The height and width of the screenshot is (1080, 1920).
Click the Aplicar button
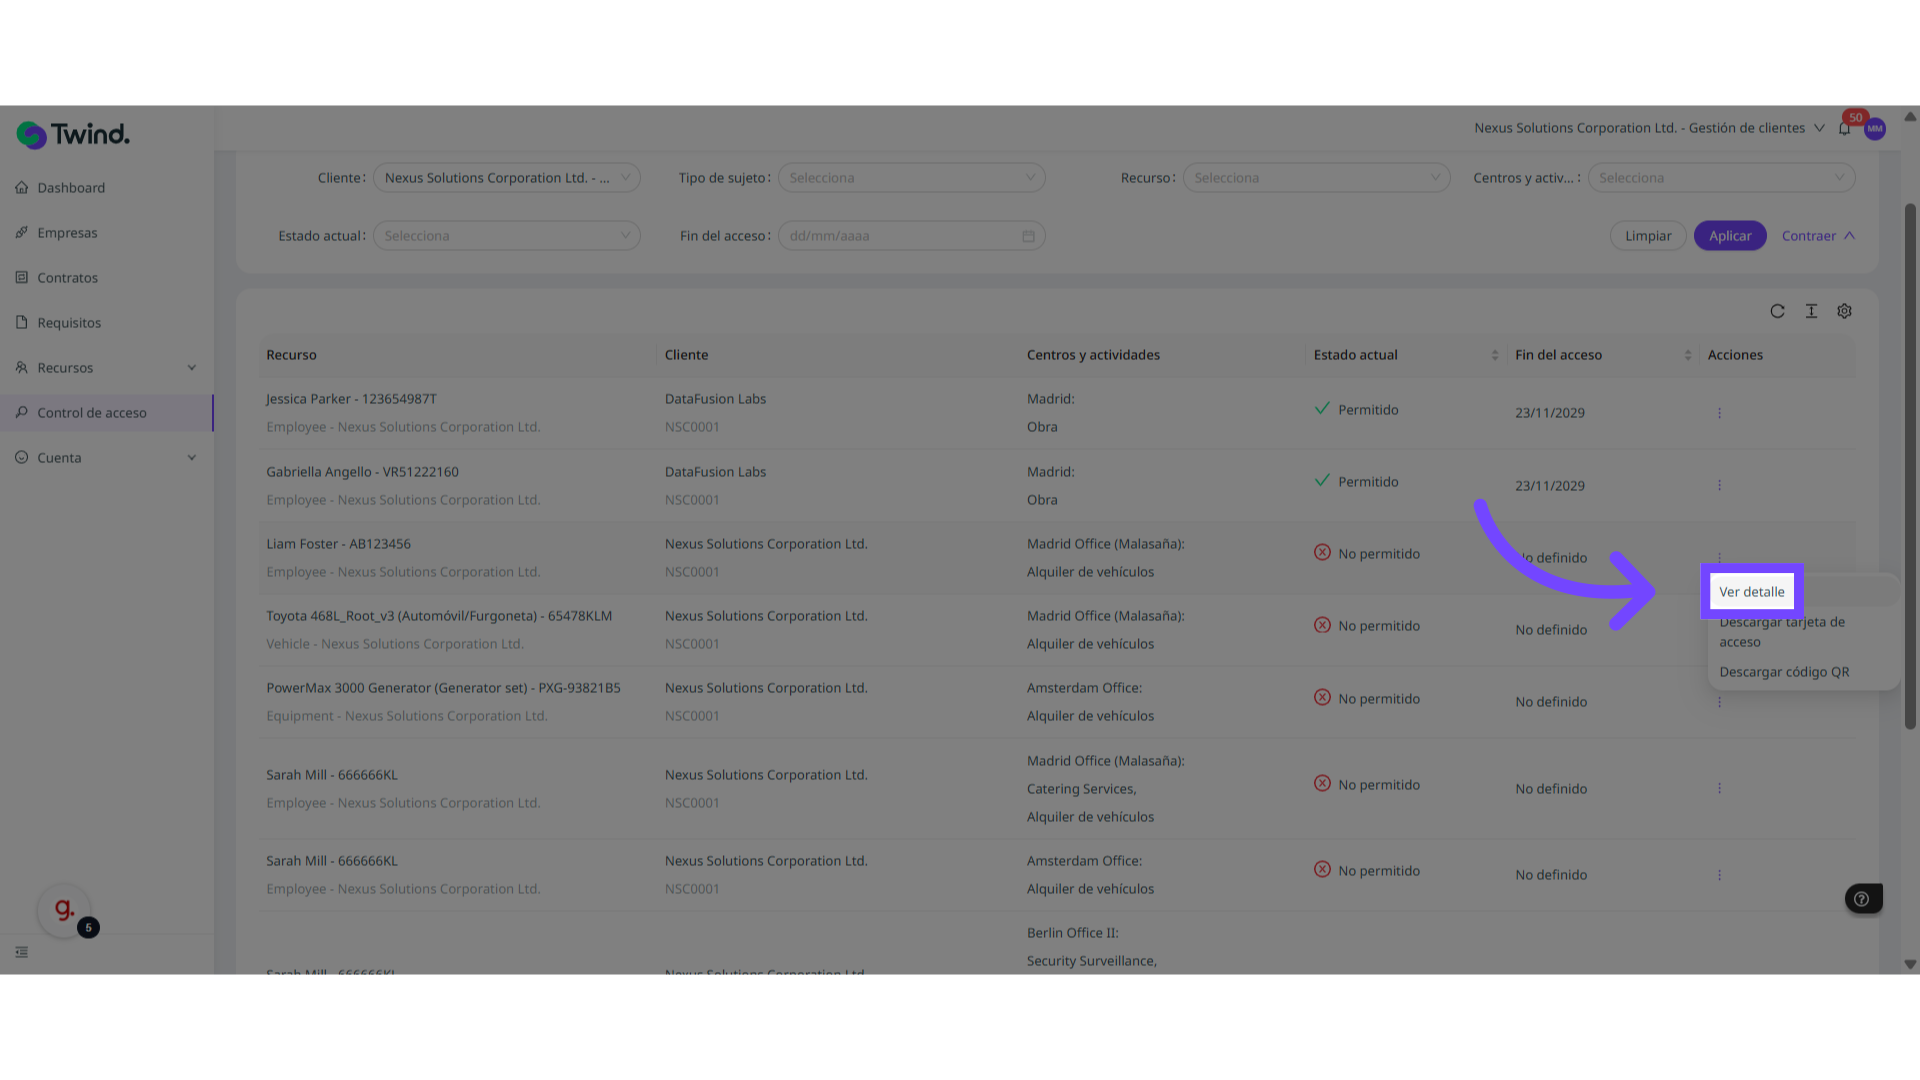(1729, 236)
